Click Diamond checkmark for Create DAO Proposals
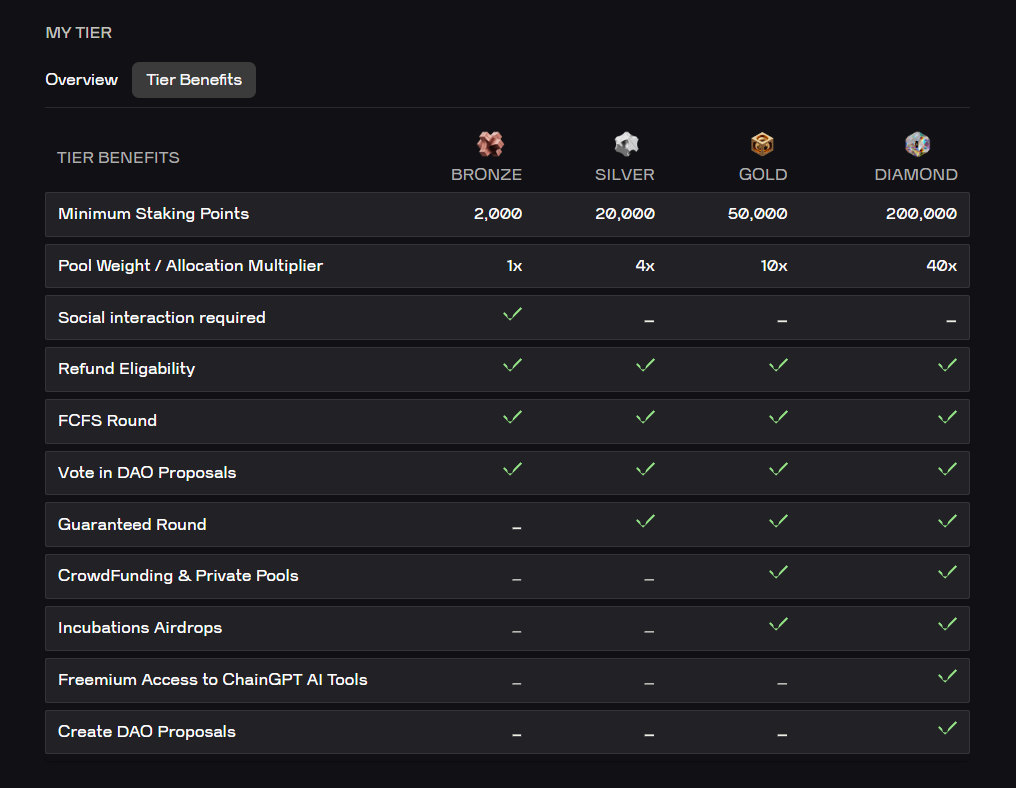 pos(947,728)
